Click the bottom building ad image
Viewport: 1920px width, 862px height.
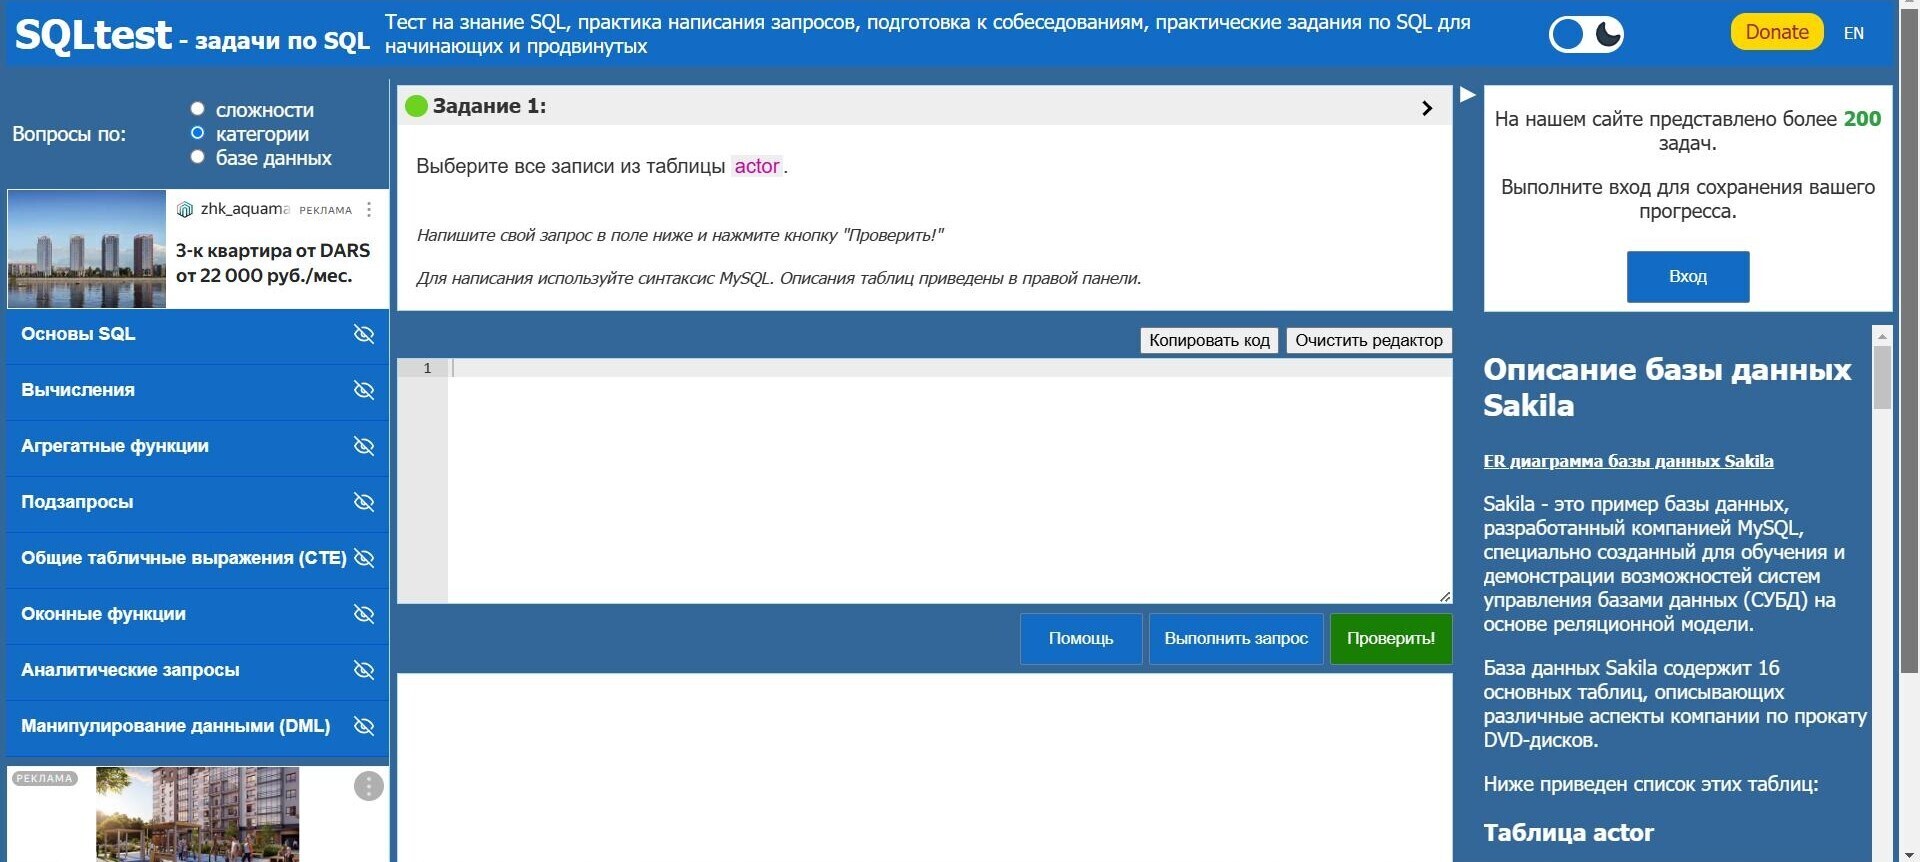(x=197, y=814)
